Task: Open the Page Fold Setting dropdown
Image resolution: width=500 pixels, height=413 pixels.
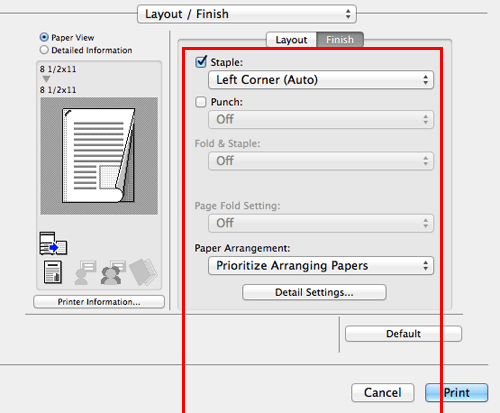Action: pos(321,223)
